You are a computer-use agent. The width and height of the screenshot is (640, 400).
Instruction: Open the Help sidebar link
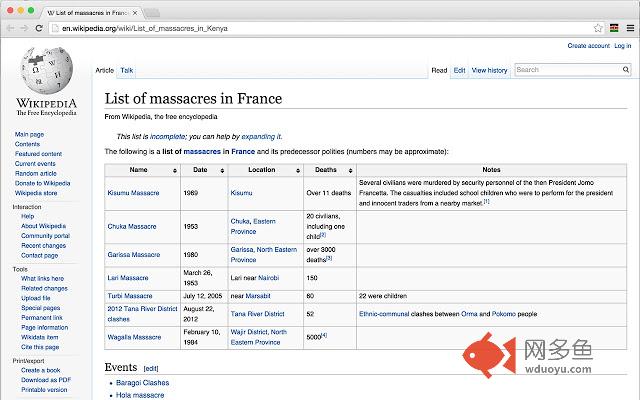[27, 216]
